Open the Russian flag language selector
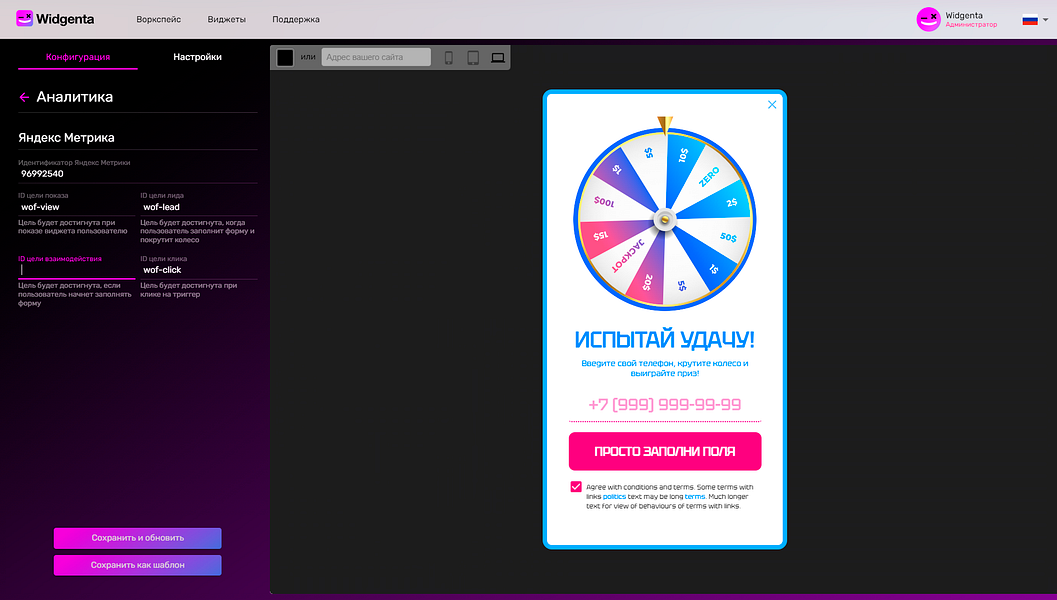The image size is (1057, 600). [1035, 20]
